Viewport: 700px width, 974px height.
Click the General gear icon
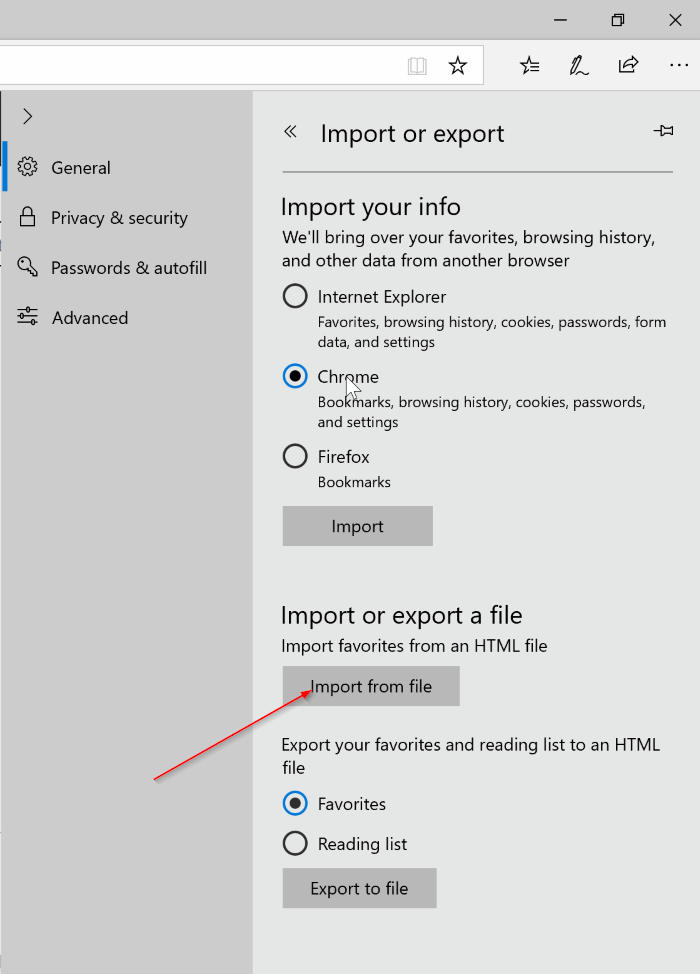tap(27, 166)
